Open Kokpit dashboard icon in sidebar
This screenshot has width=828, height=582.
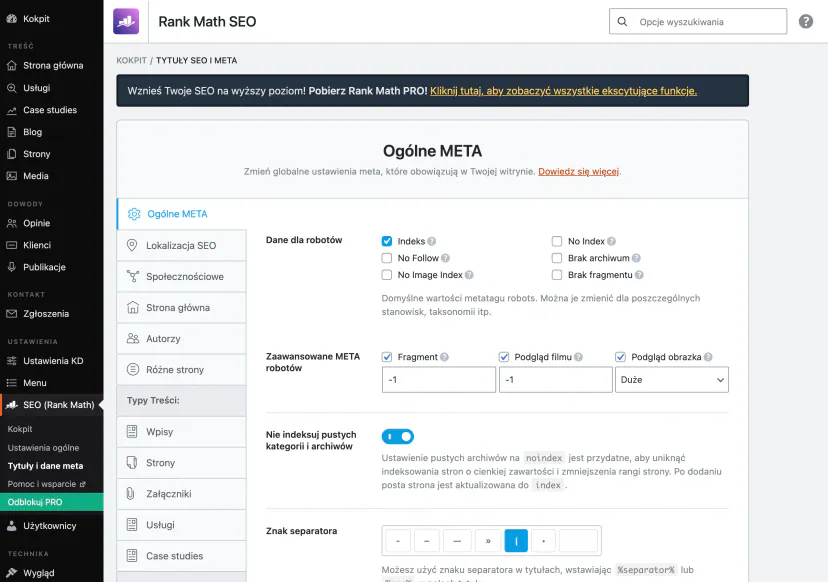coord(12,18)
